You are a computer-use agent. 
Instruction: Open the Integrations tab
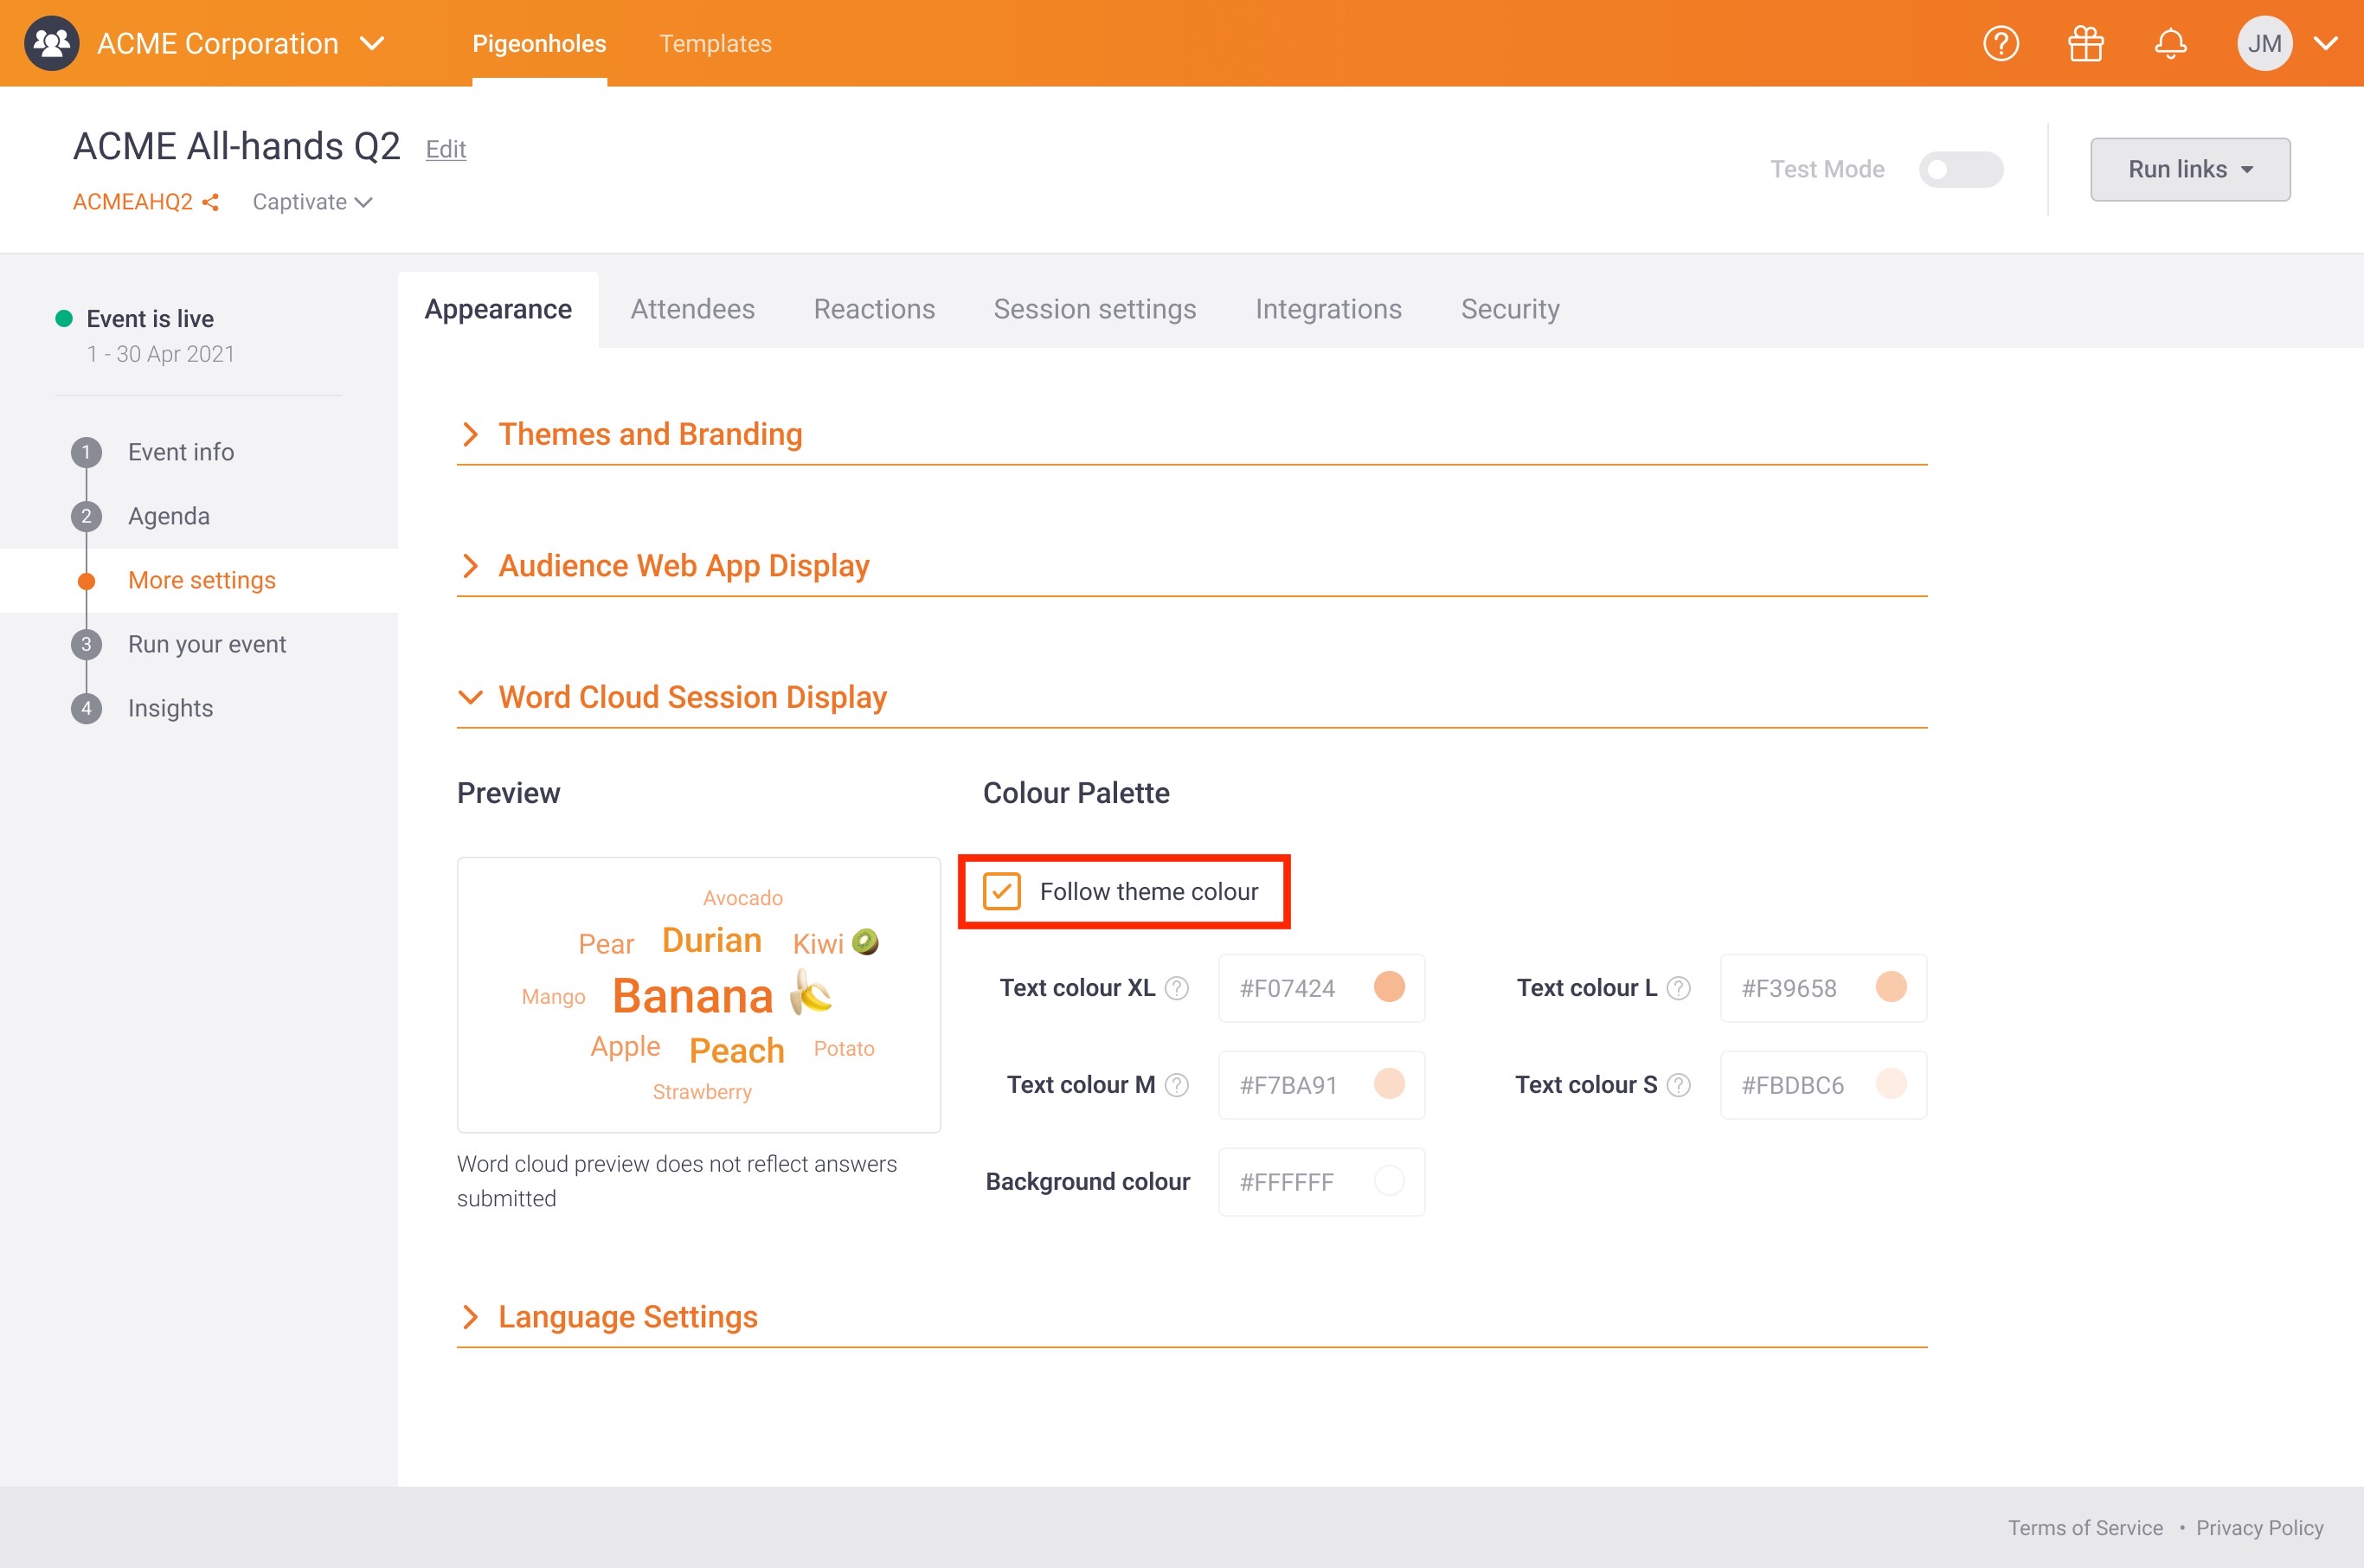[1328, 309]
